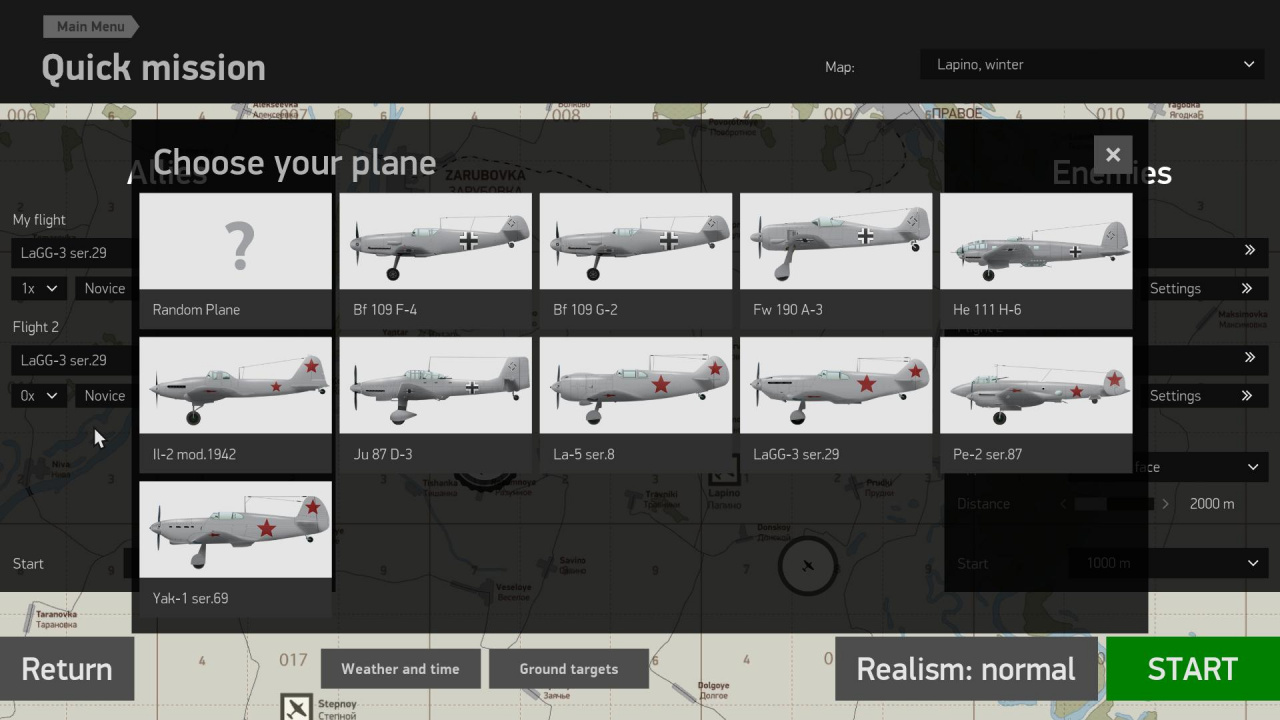This screenshot has width=1280, height=720.
Task: Click double-arrow beside second enemy Settings
Action: 1247,396
